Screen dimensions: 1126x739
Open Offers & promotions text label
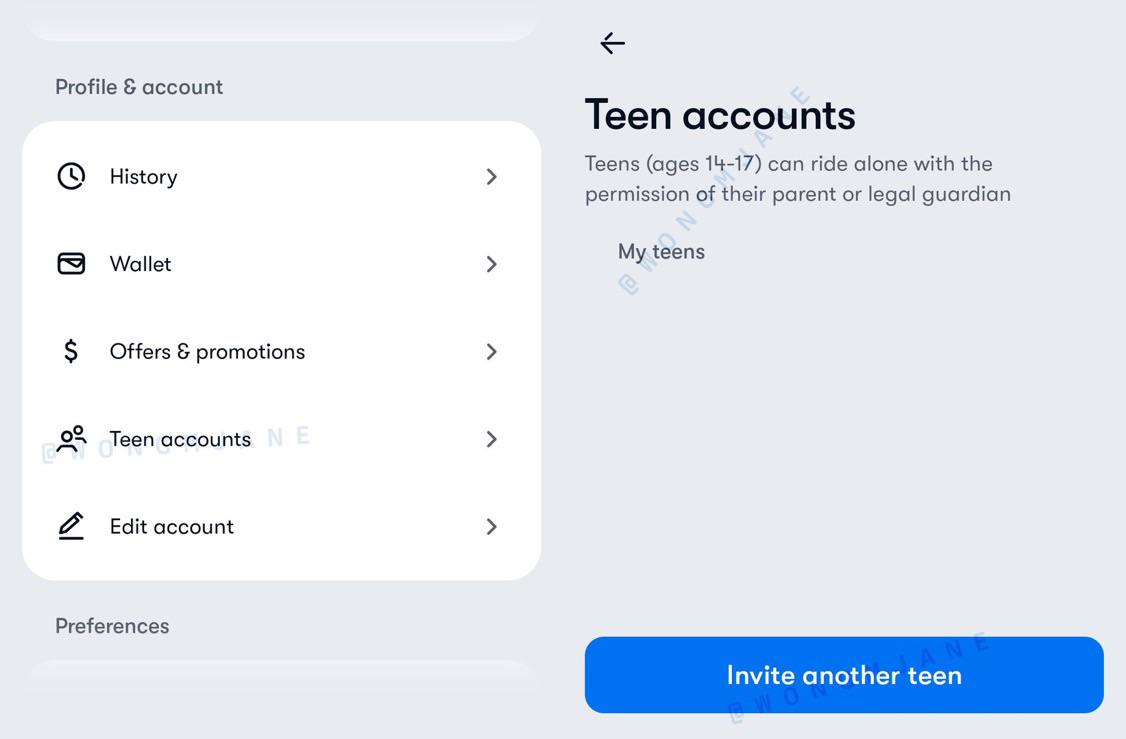207,352
